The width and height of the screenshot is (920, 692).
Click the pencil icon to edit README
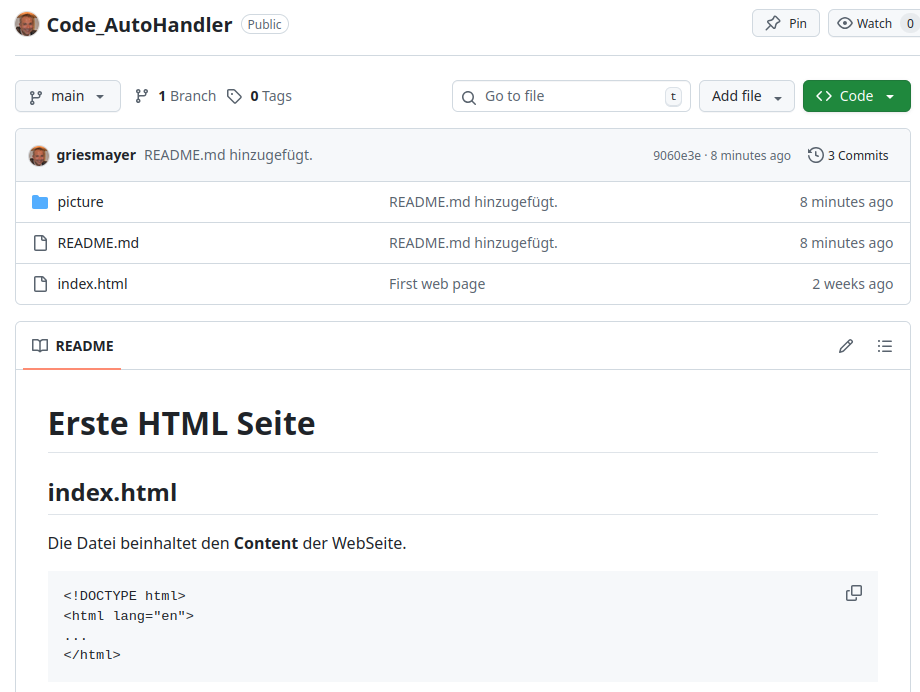[x=846, y=346]
